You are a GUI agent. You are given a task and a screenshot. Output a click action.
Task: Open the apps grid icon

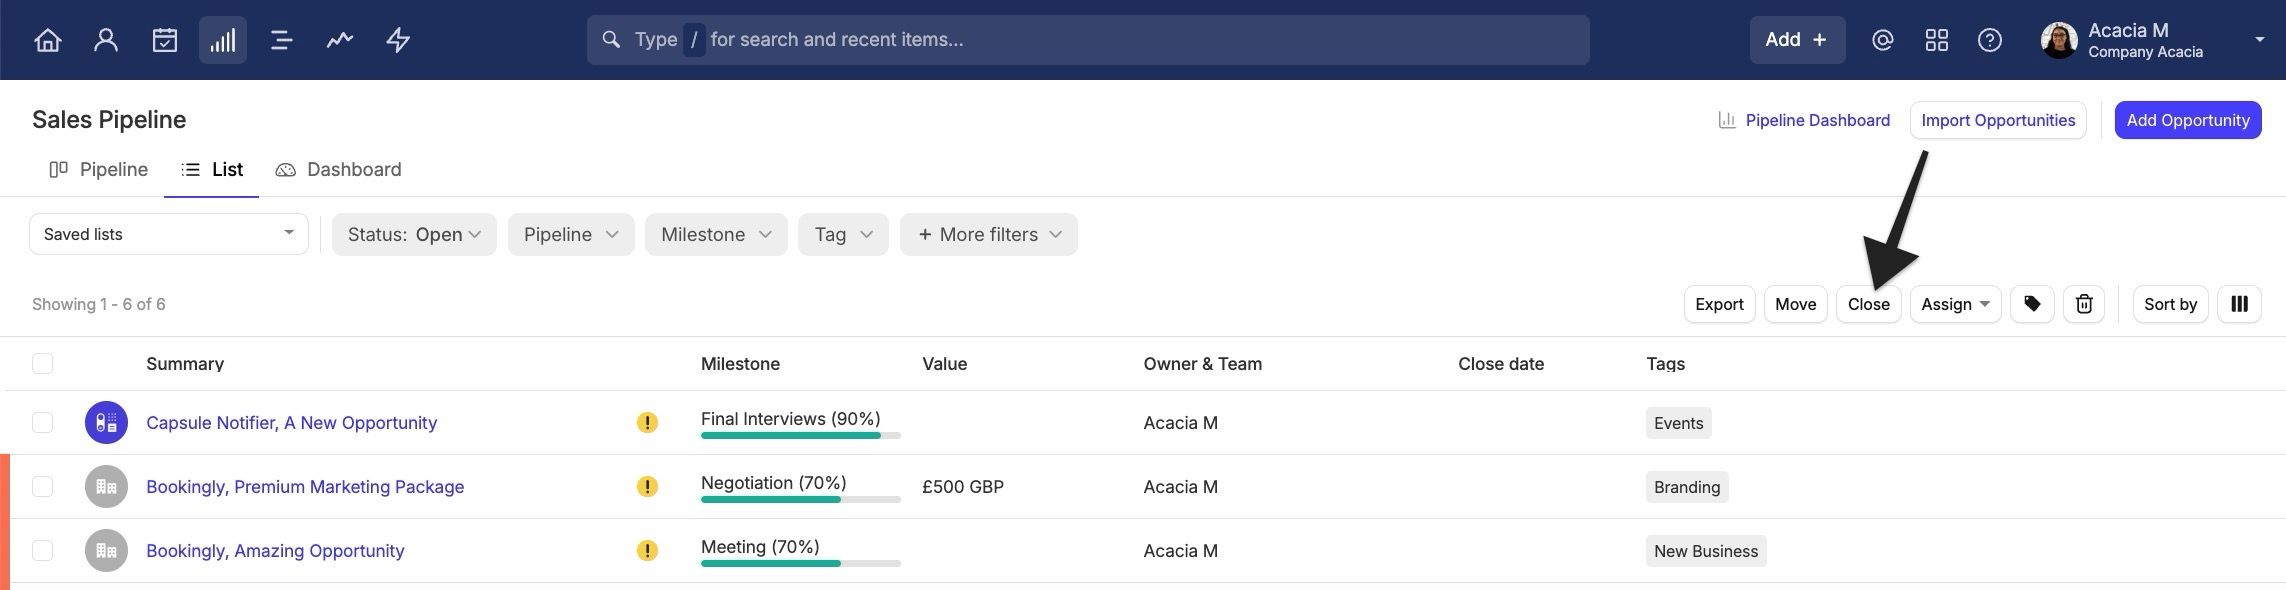[1937, 40]
